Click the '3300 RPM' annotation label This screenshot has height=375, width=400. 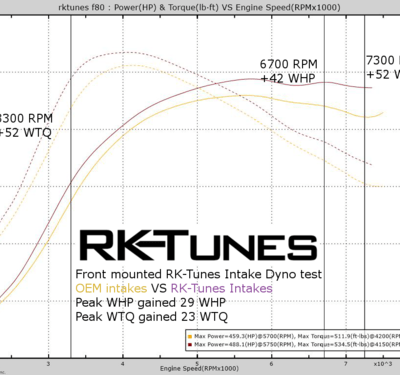tap(26, 118)
